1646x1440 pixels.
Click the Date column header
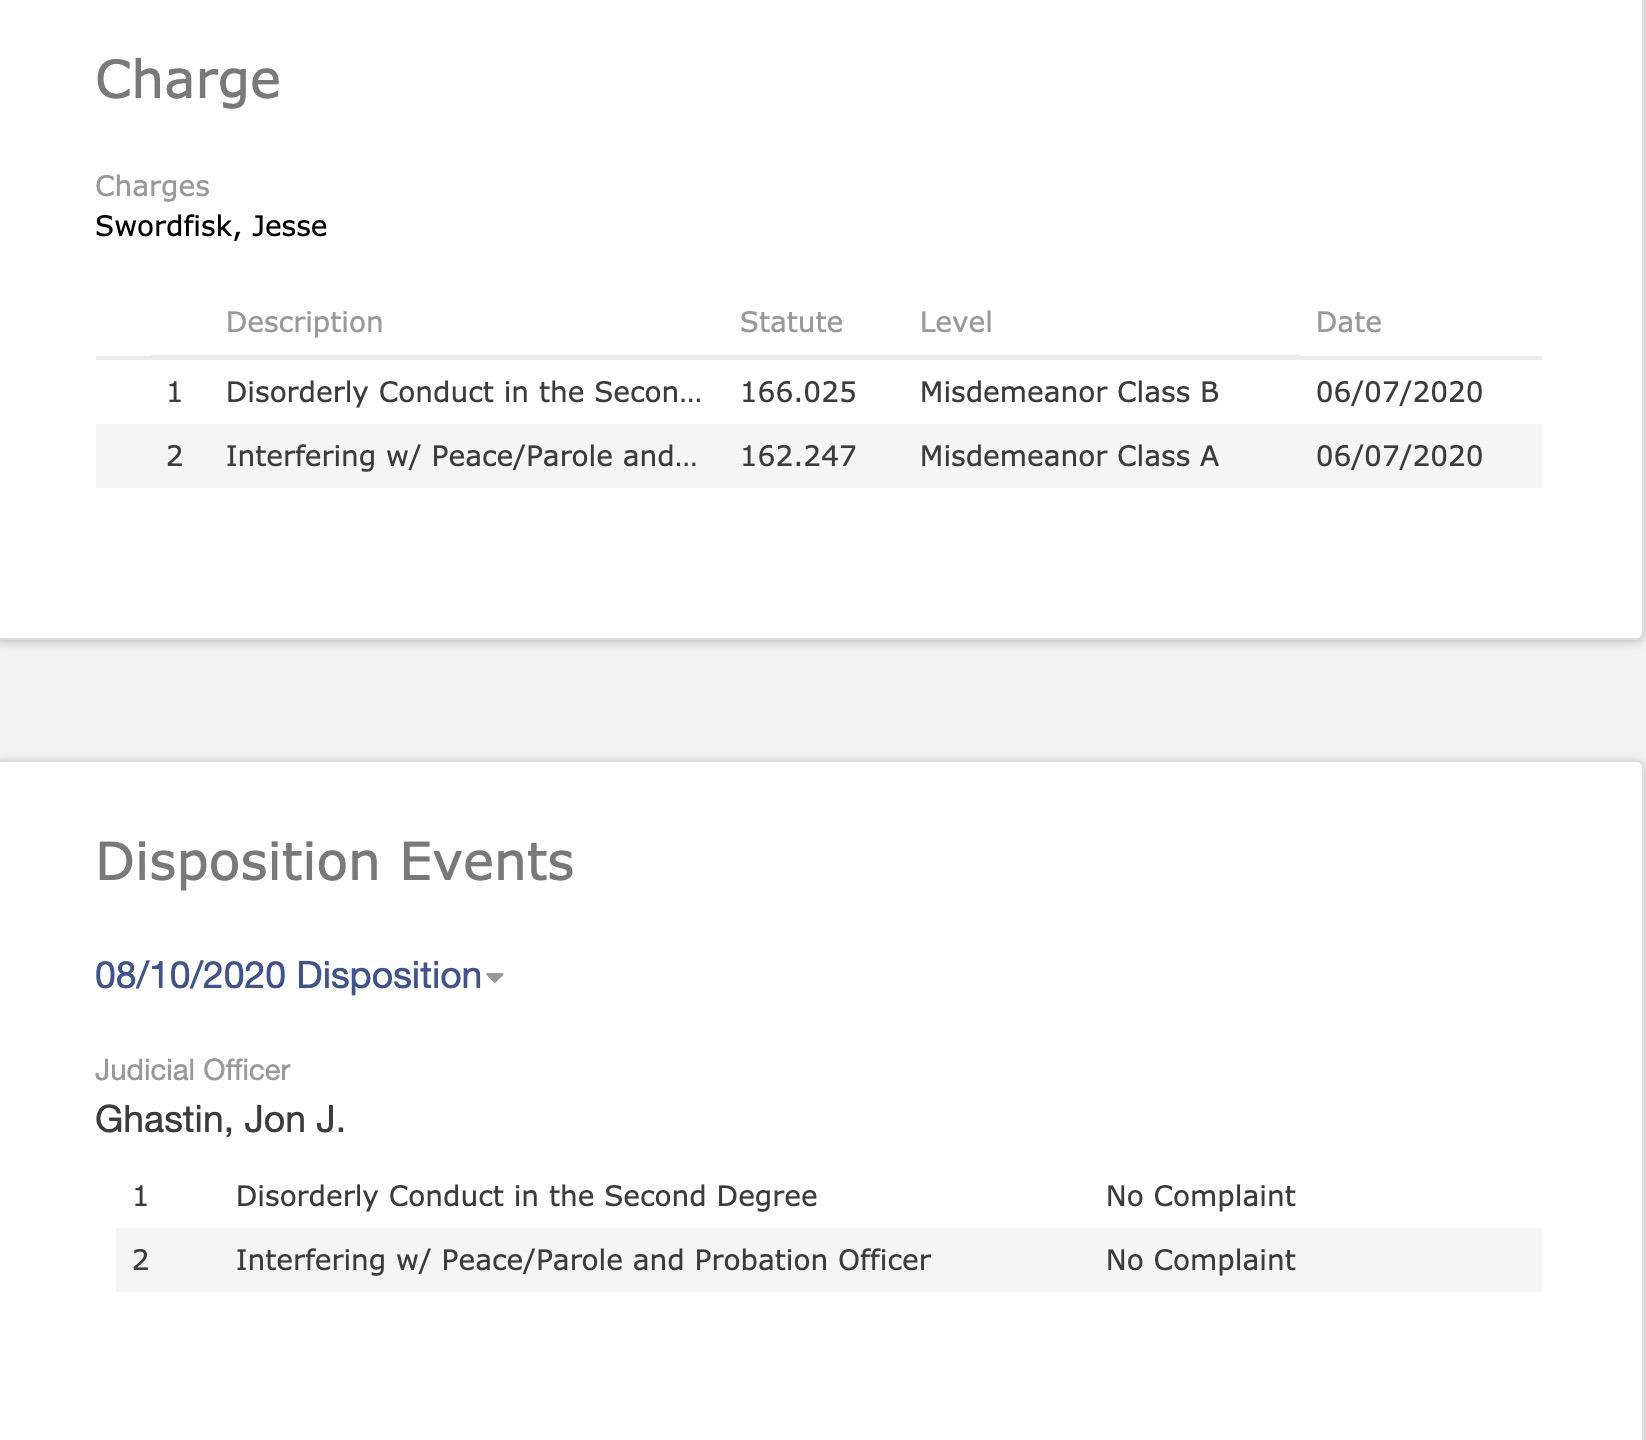(x=1348, y=322)
